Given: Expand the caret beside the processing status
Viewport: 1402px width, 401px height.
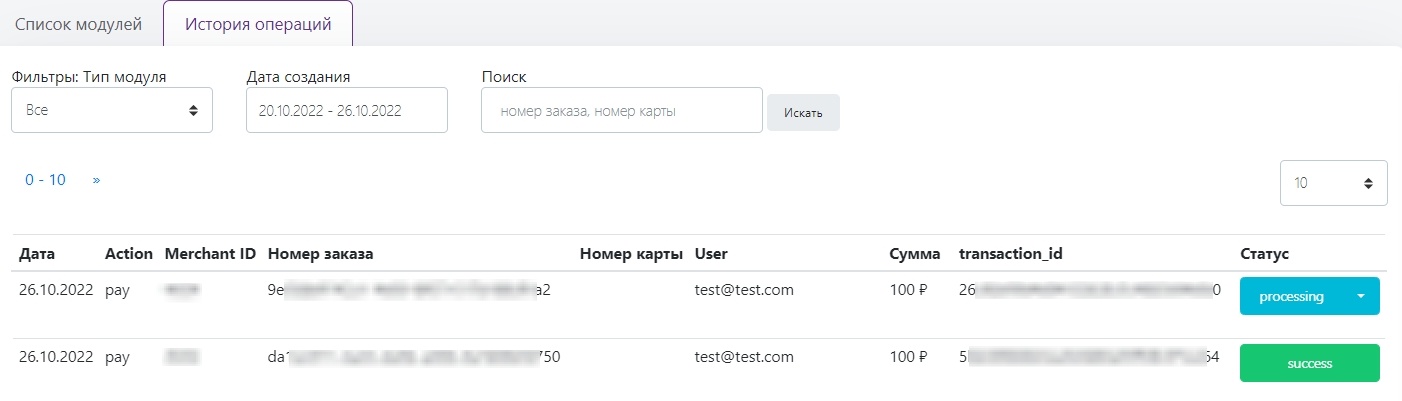Looking at the screenshot, I should coord(1360,296).
